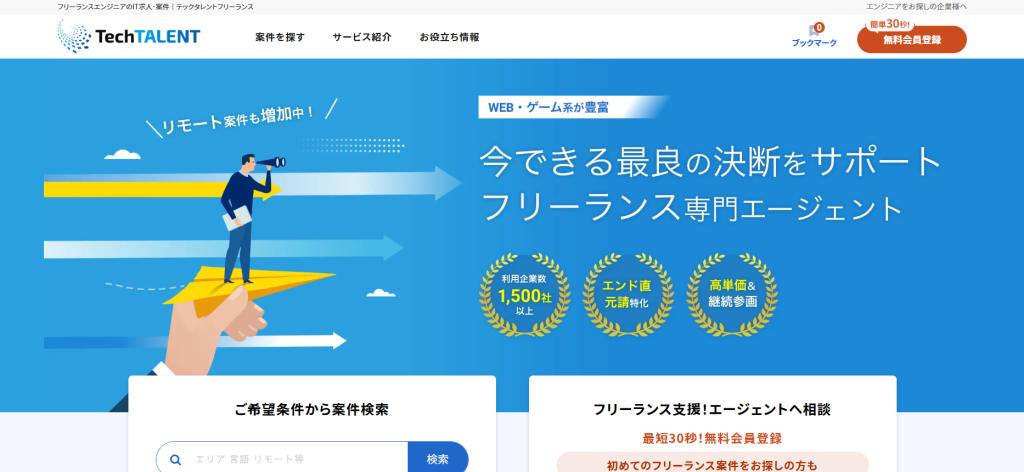The height and width of the screenshot is (472, 1024).
Task: Open the サービス紹介 menu item
Action: [362, 37]
